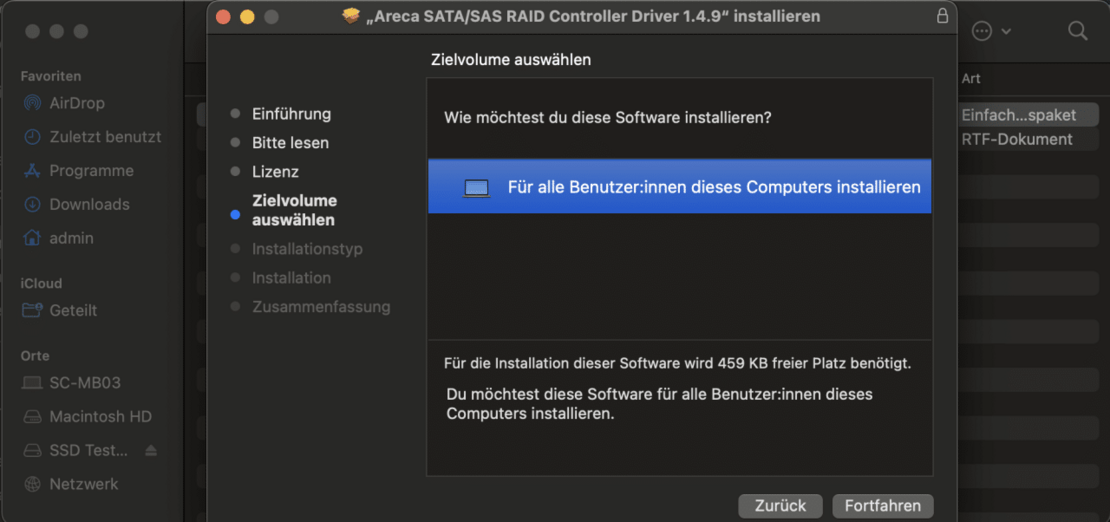Go to Einführung installer step

[x=291, y=114]
